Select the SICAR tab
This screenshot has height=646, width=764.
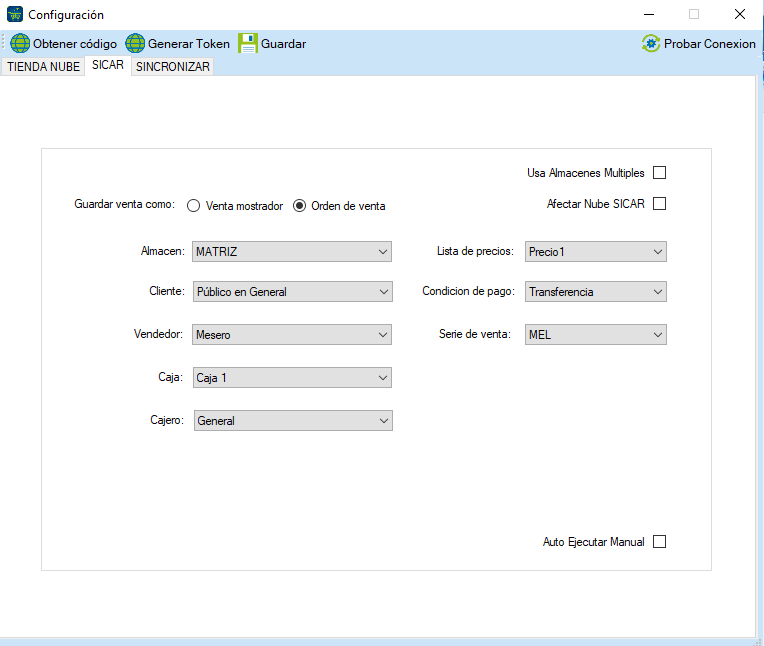click(108, 65)
